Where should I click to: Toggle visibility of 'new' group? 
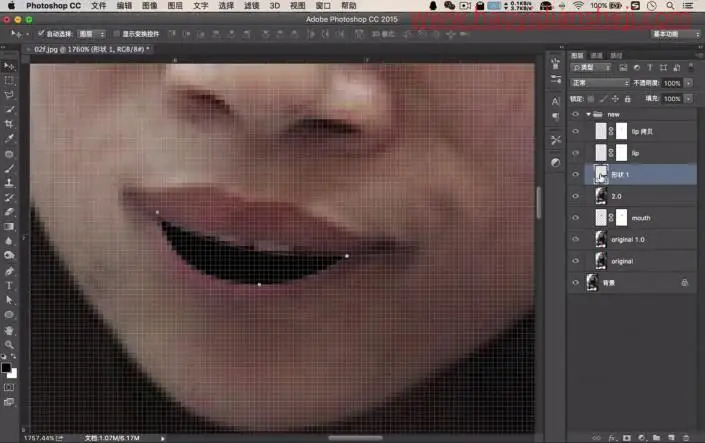point(576,114)
